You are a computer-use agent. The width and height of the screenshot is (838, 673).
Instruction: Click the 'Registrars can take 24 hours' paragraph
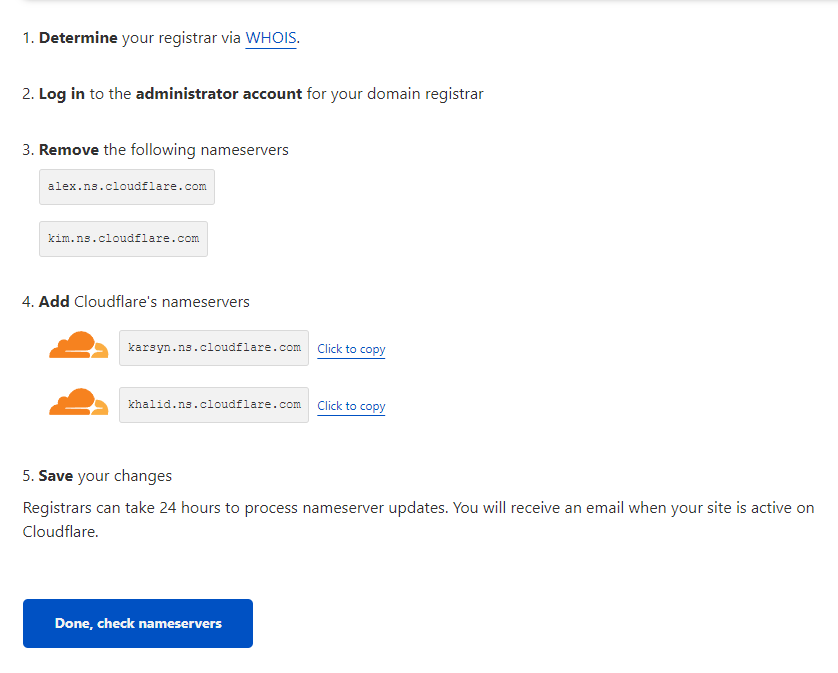(418, 520)
